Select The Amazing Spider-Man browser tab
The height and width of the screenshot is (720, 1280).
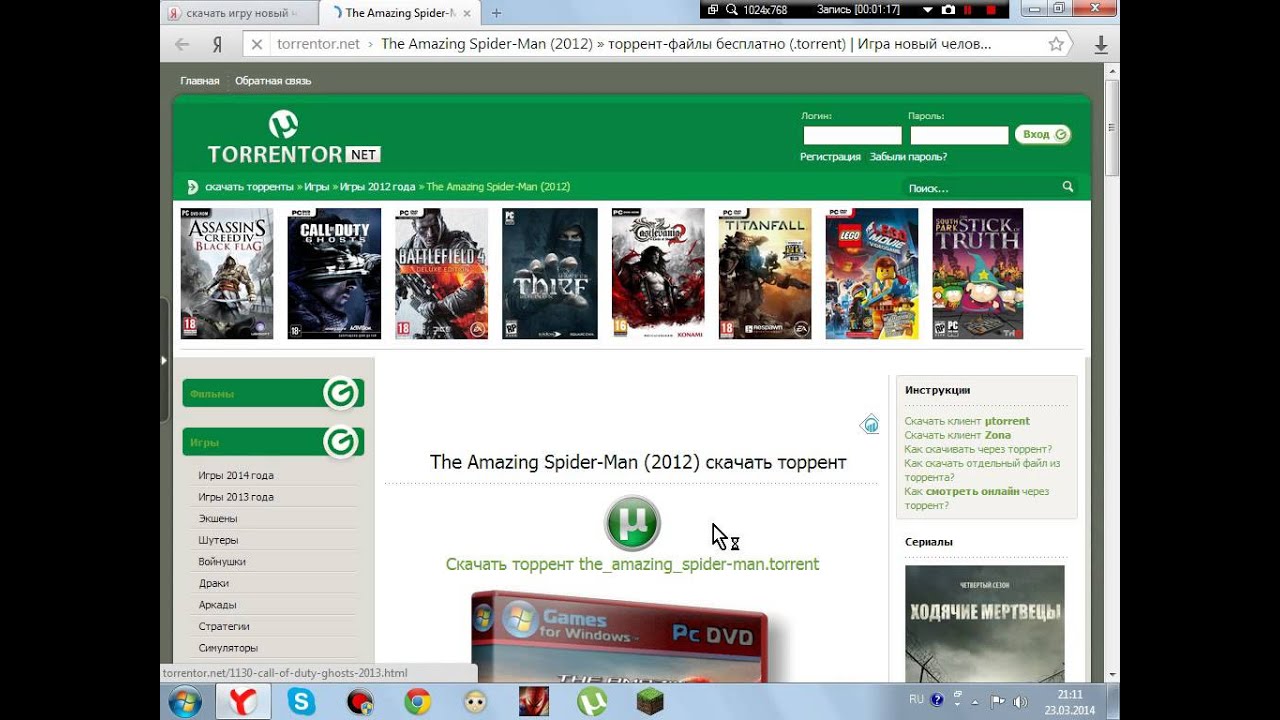[400, 13]
